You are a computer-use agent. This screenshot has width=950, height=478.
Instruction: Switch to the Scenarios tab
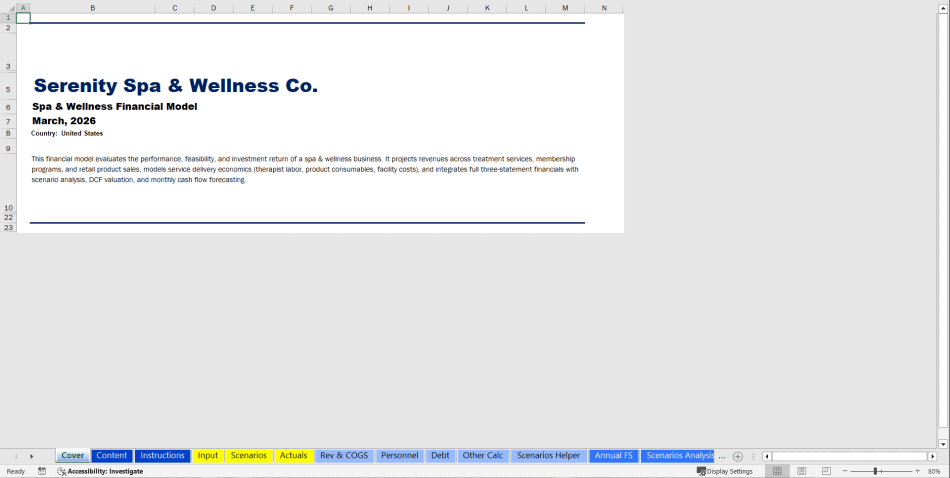[248, 456]
